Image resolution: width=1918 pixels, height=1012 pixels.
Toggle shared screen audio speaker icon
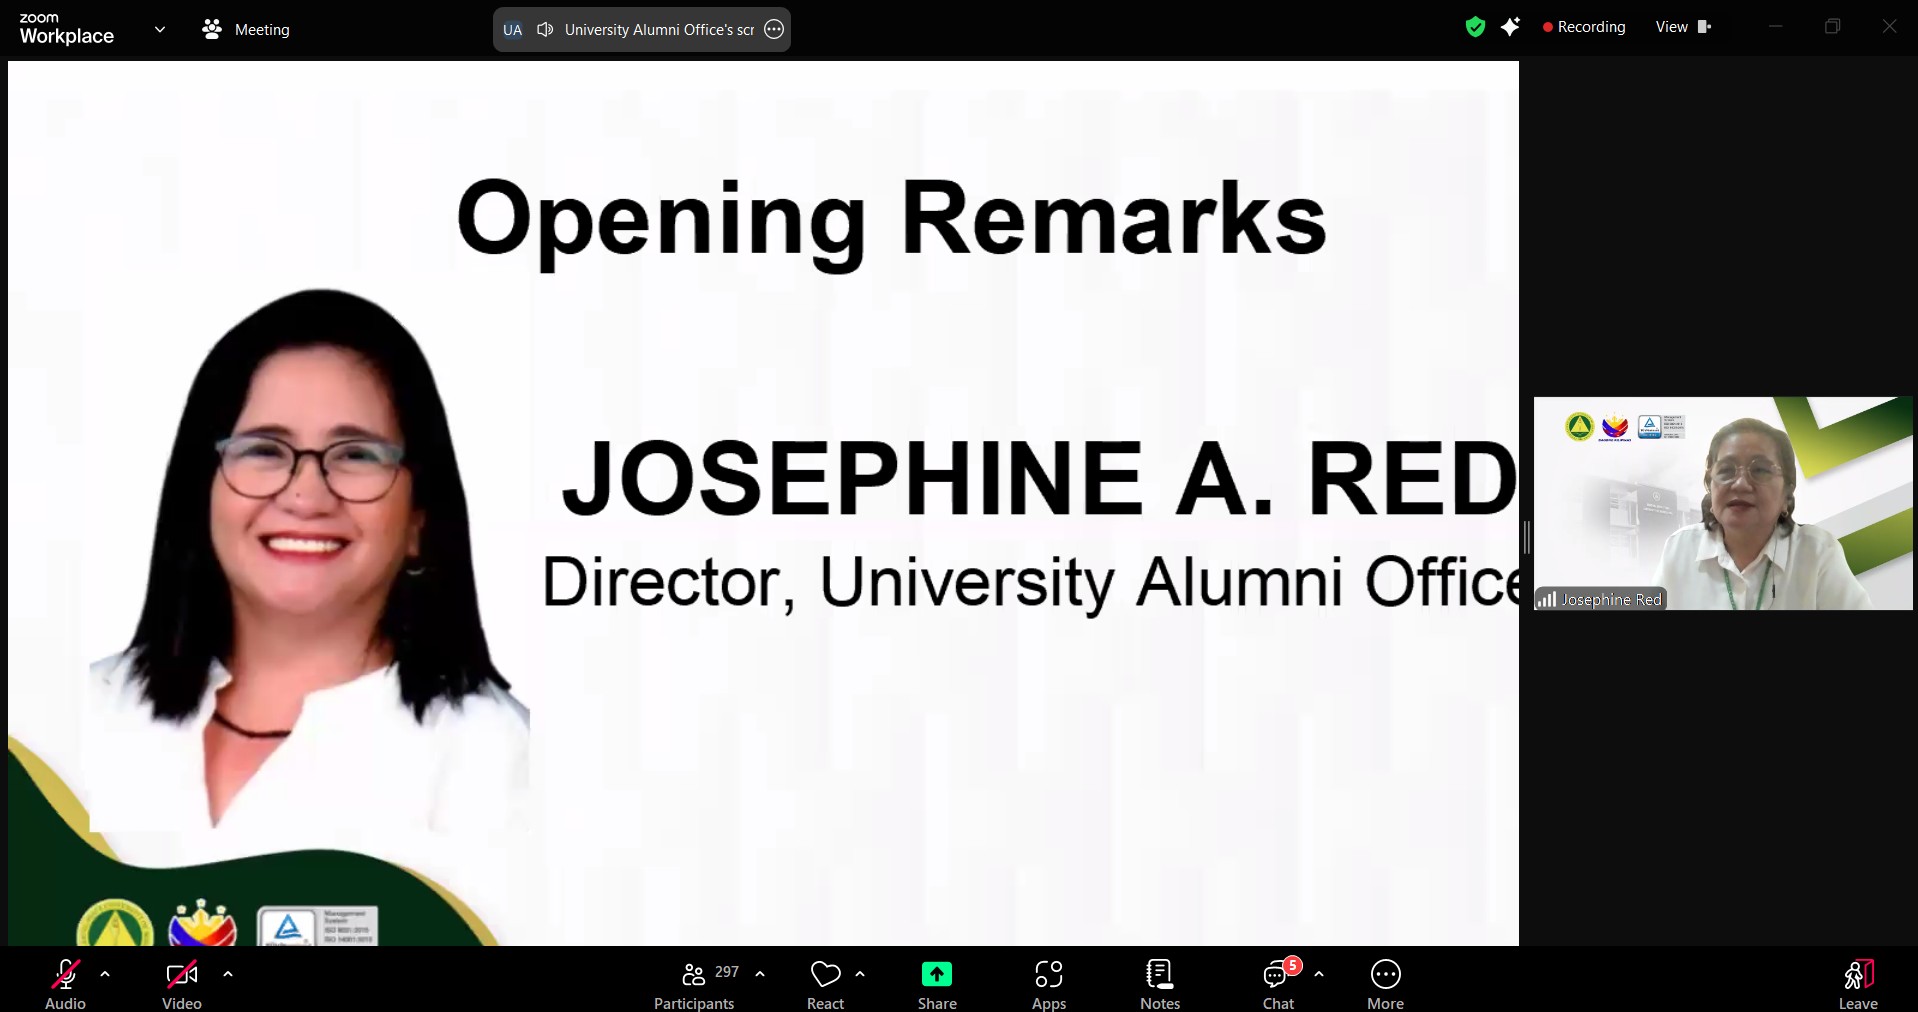pyautogui.click(x=545, y=30)
